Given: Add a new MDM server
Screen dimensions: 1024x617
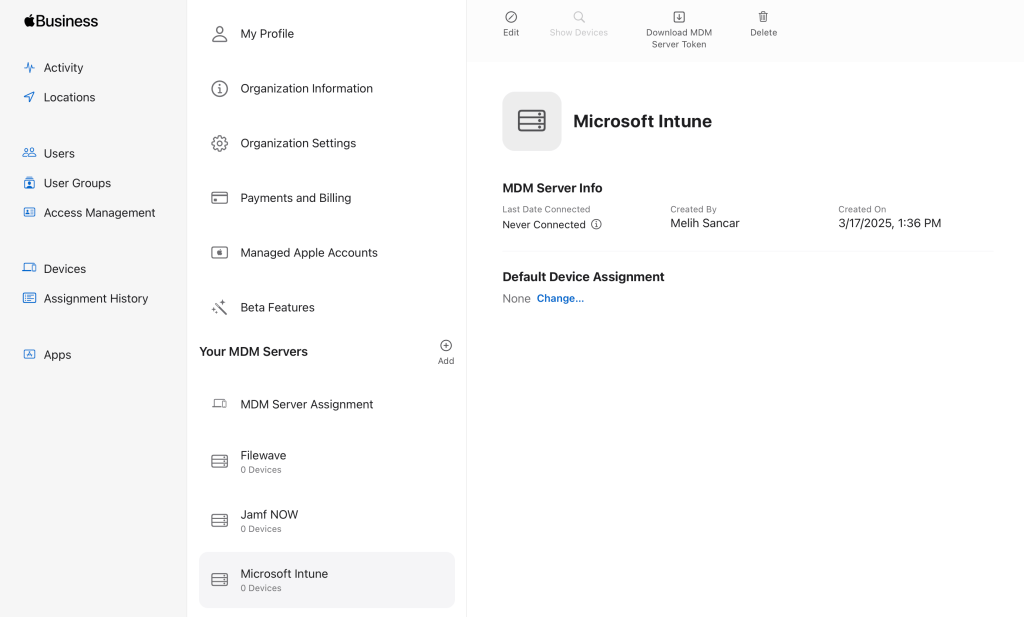Looking at the screenshot, I should (x=446, y=346).
